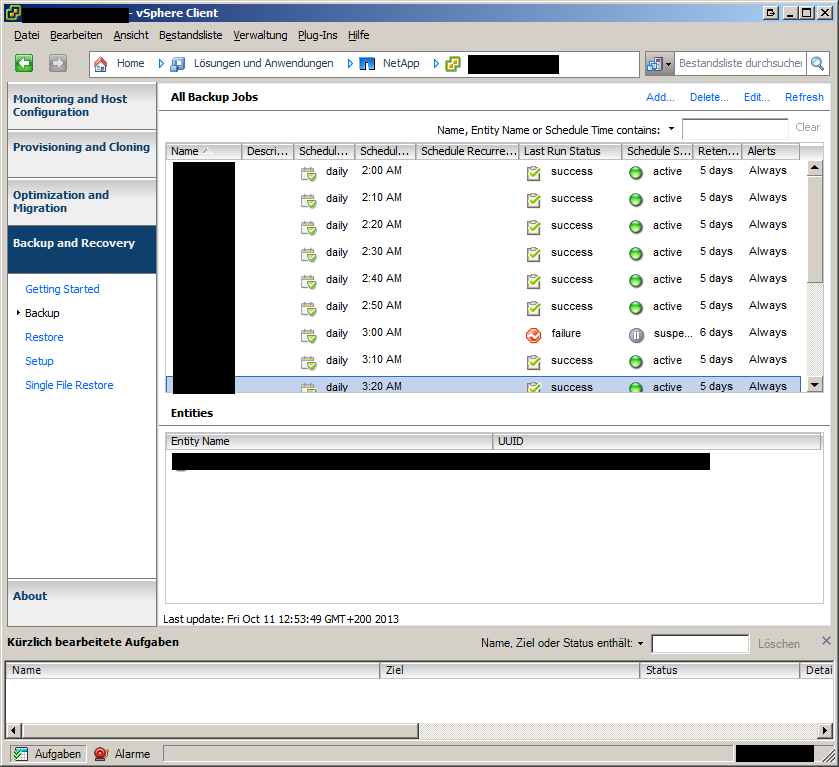The width and height of the screenshot is (839, 767).
Task: Click the grey forward navigation arrow
Action: pos(58,63)
